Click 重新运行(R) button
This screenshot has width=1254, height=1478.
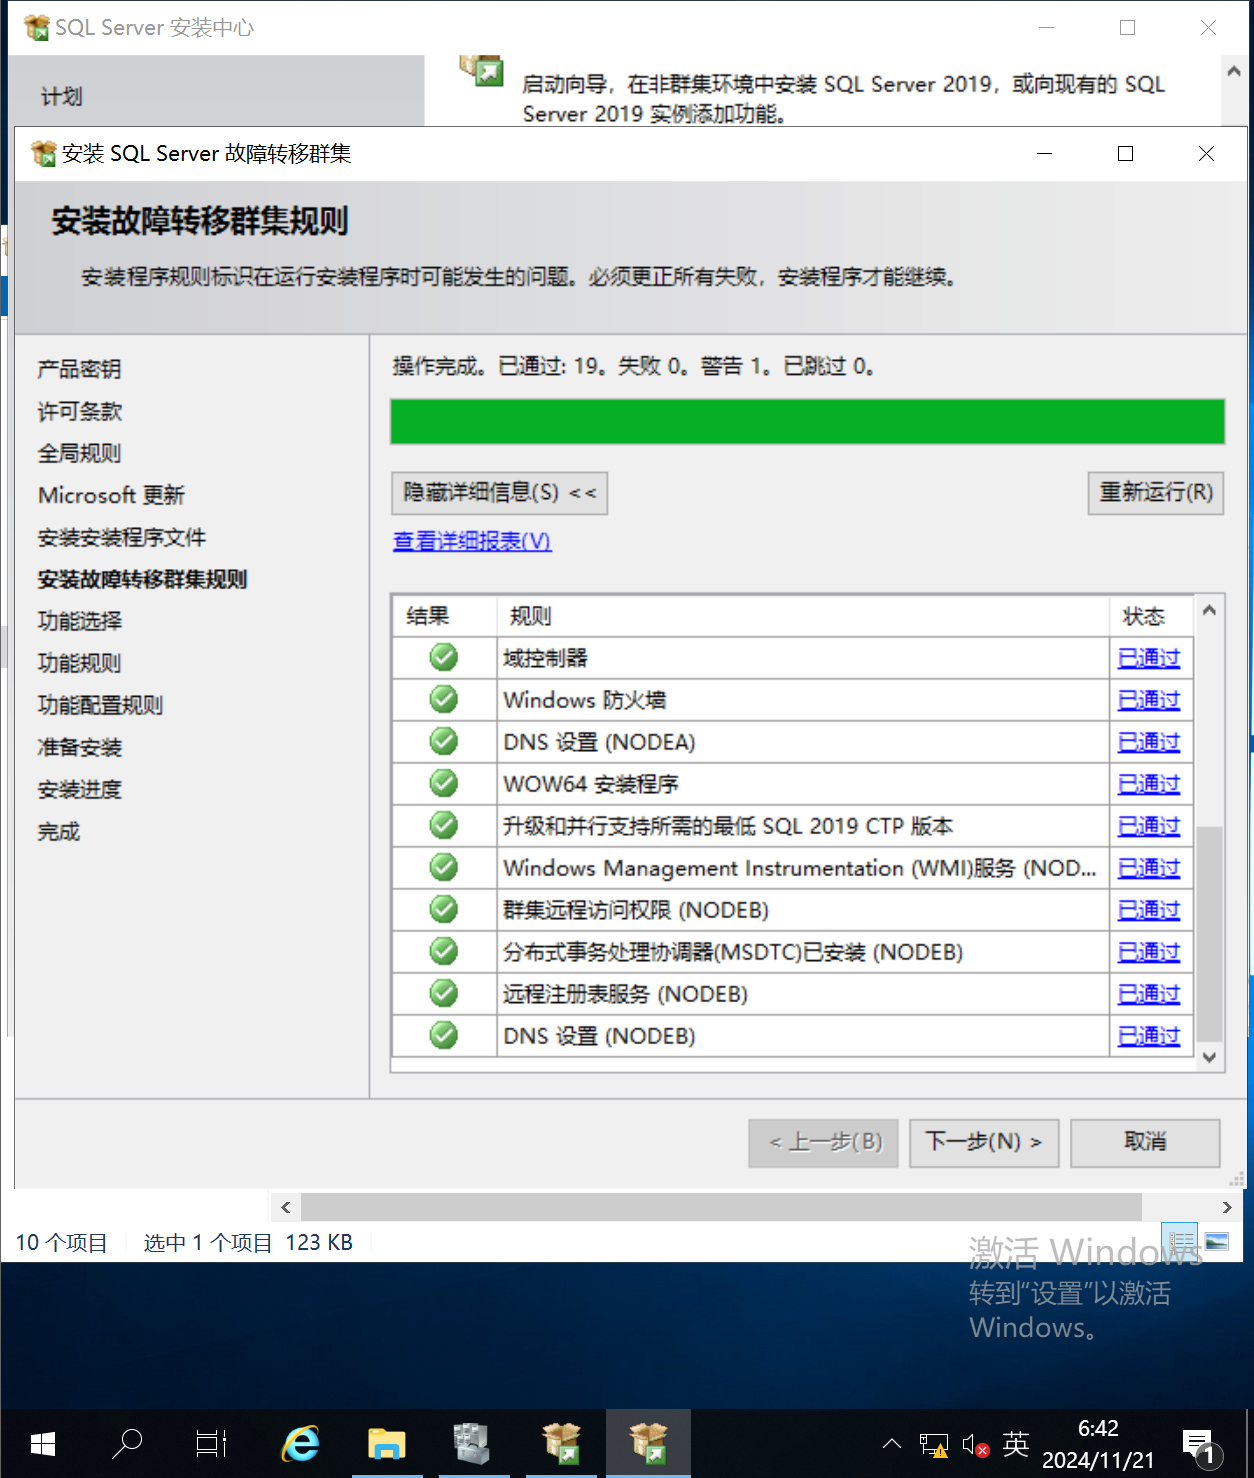point(1155,493)
